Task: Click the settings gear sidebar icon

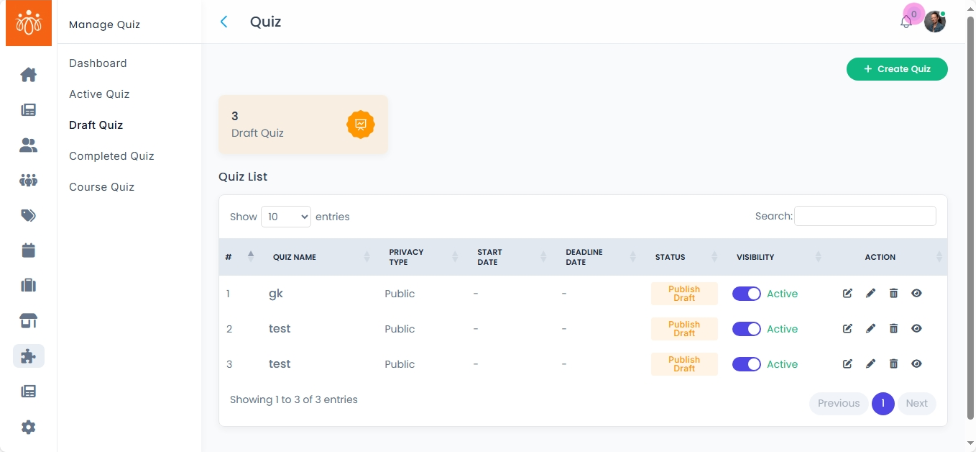Action: (x=28, y=427)
